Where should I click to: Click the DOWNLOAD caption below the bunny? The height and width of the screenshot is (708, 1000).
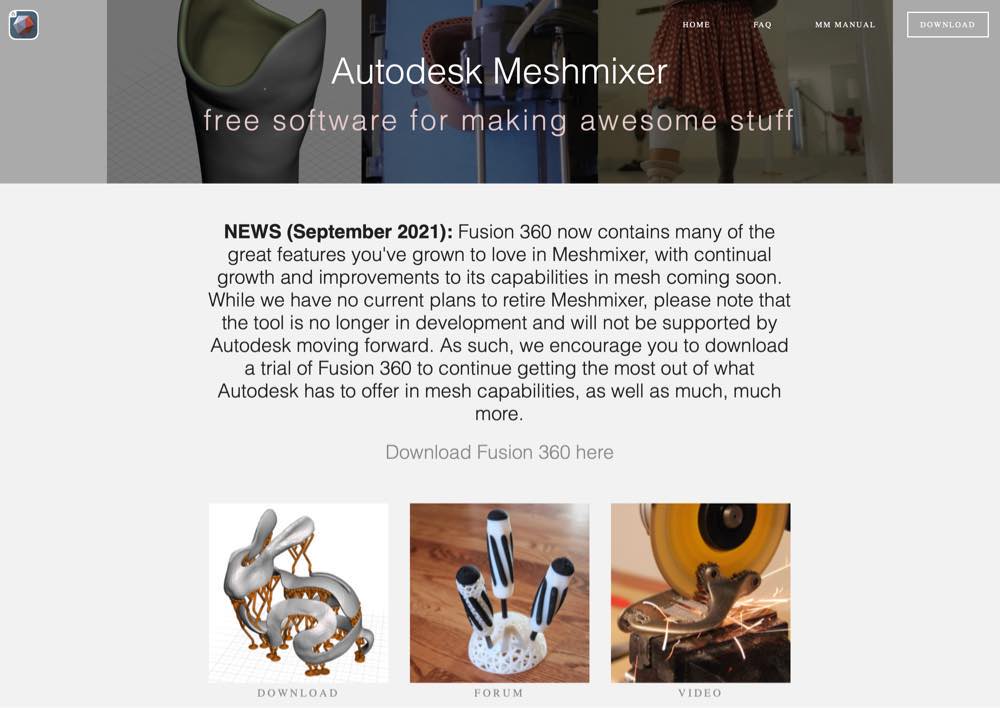pos(298,693)
